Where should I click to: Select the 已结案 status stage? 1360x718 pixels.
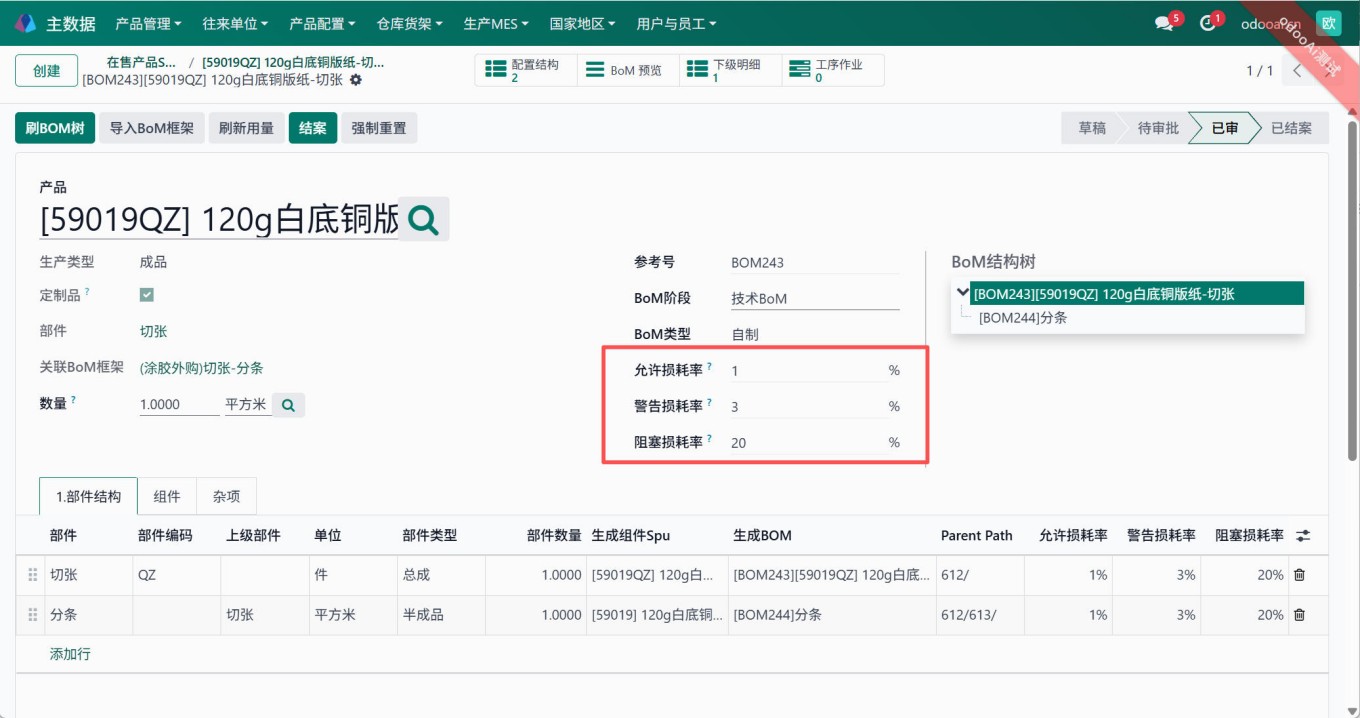1291,128
